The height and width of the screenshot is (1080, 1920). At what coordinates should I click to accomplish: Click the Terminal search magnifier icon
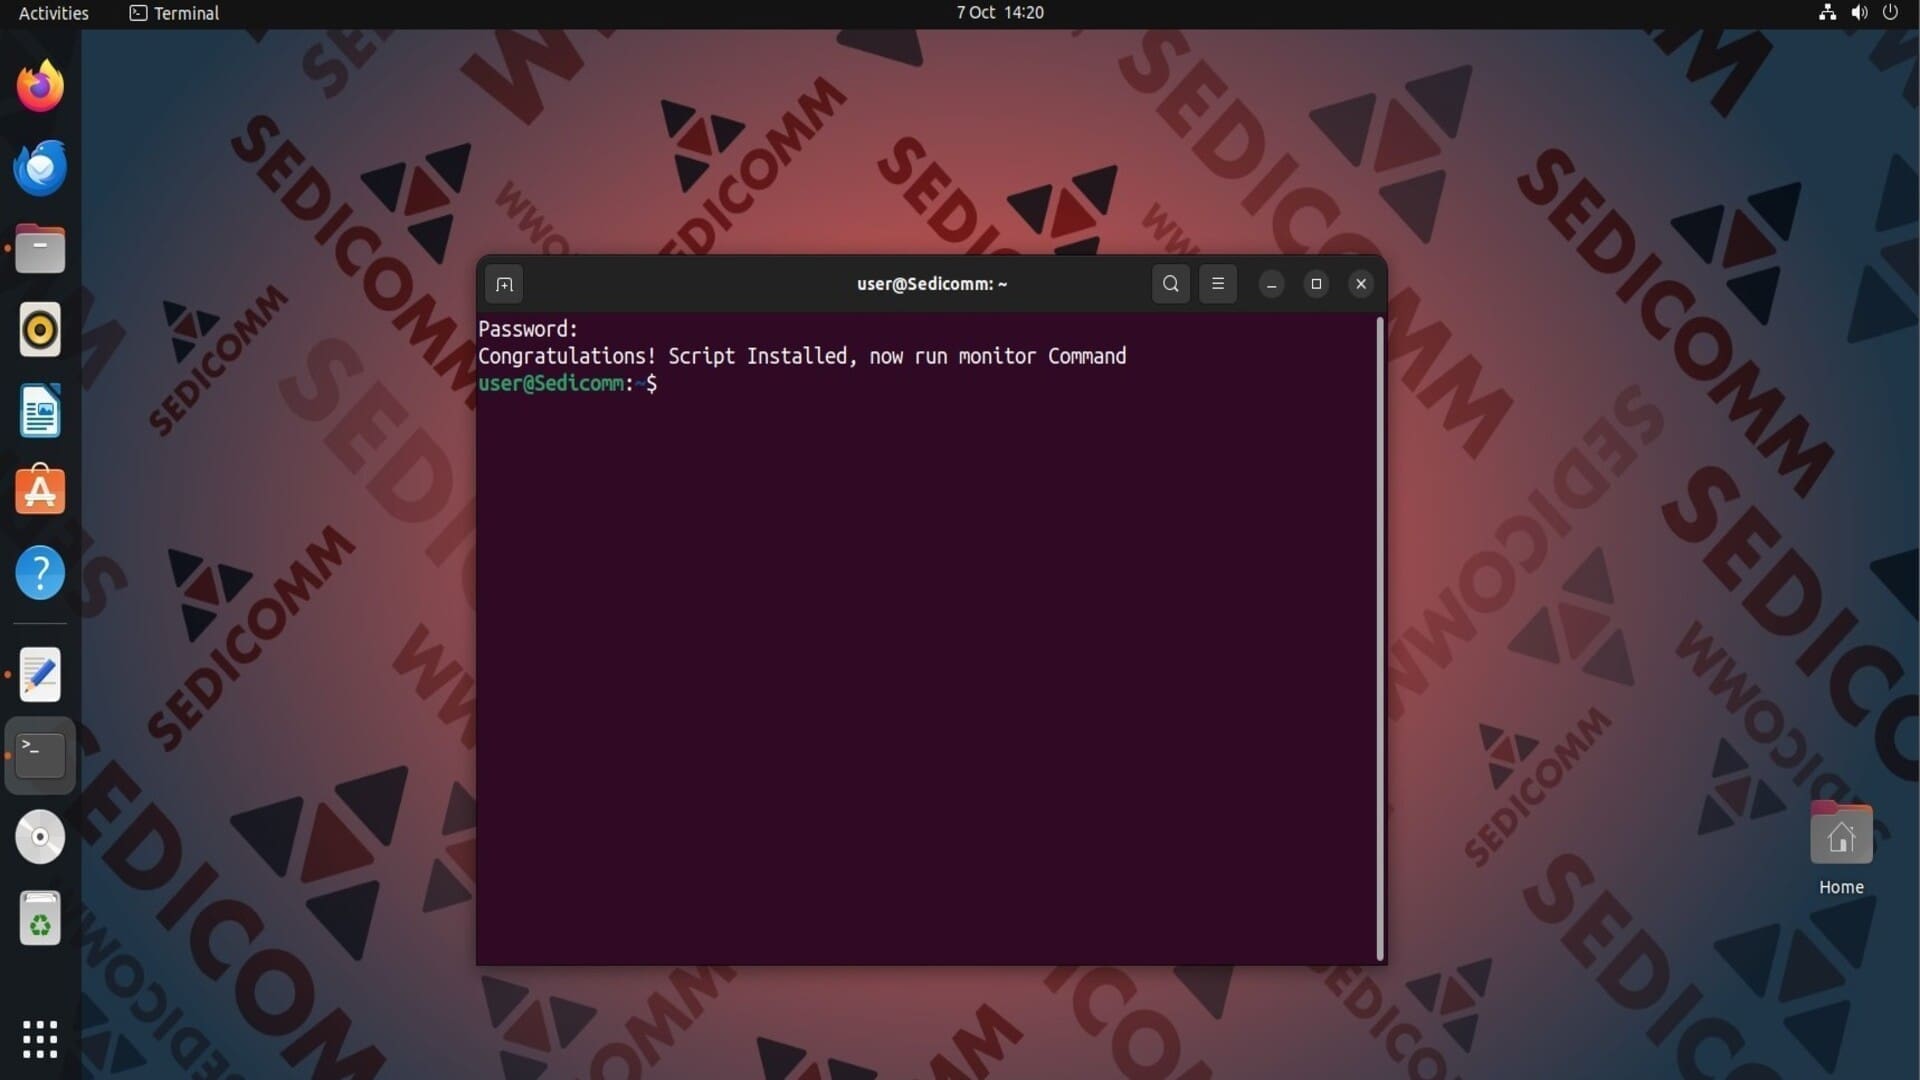click(x=1171, y=284)
